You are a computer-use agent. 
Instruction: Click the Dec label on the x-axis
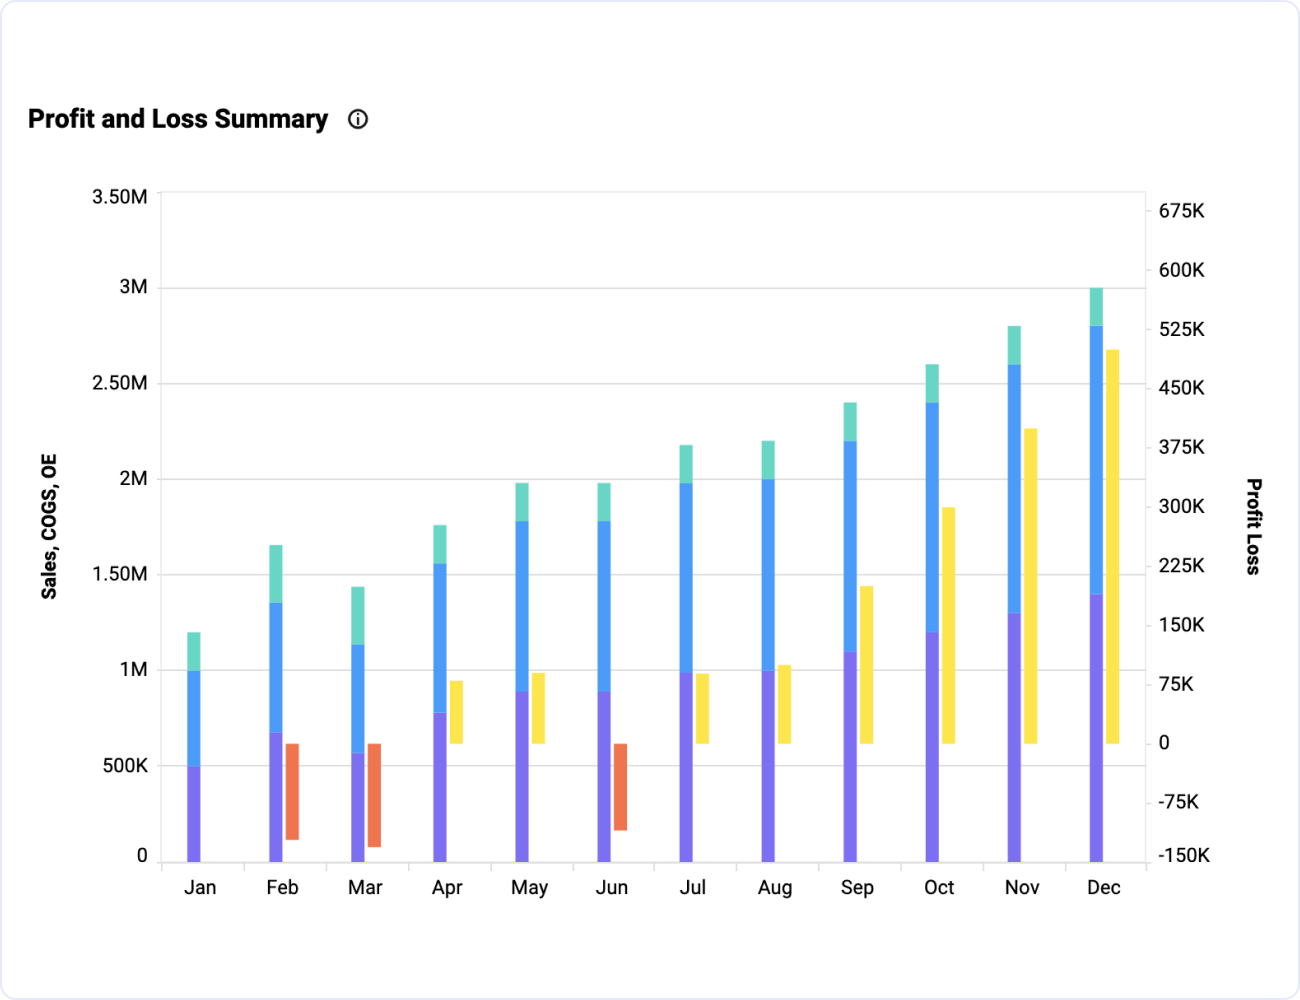1103,887
